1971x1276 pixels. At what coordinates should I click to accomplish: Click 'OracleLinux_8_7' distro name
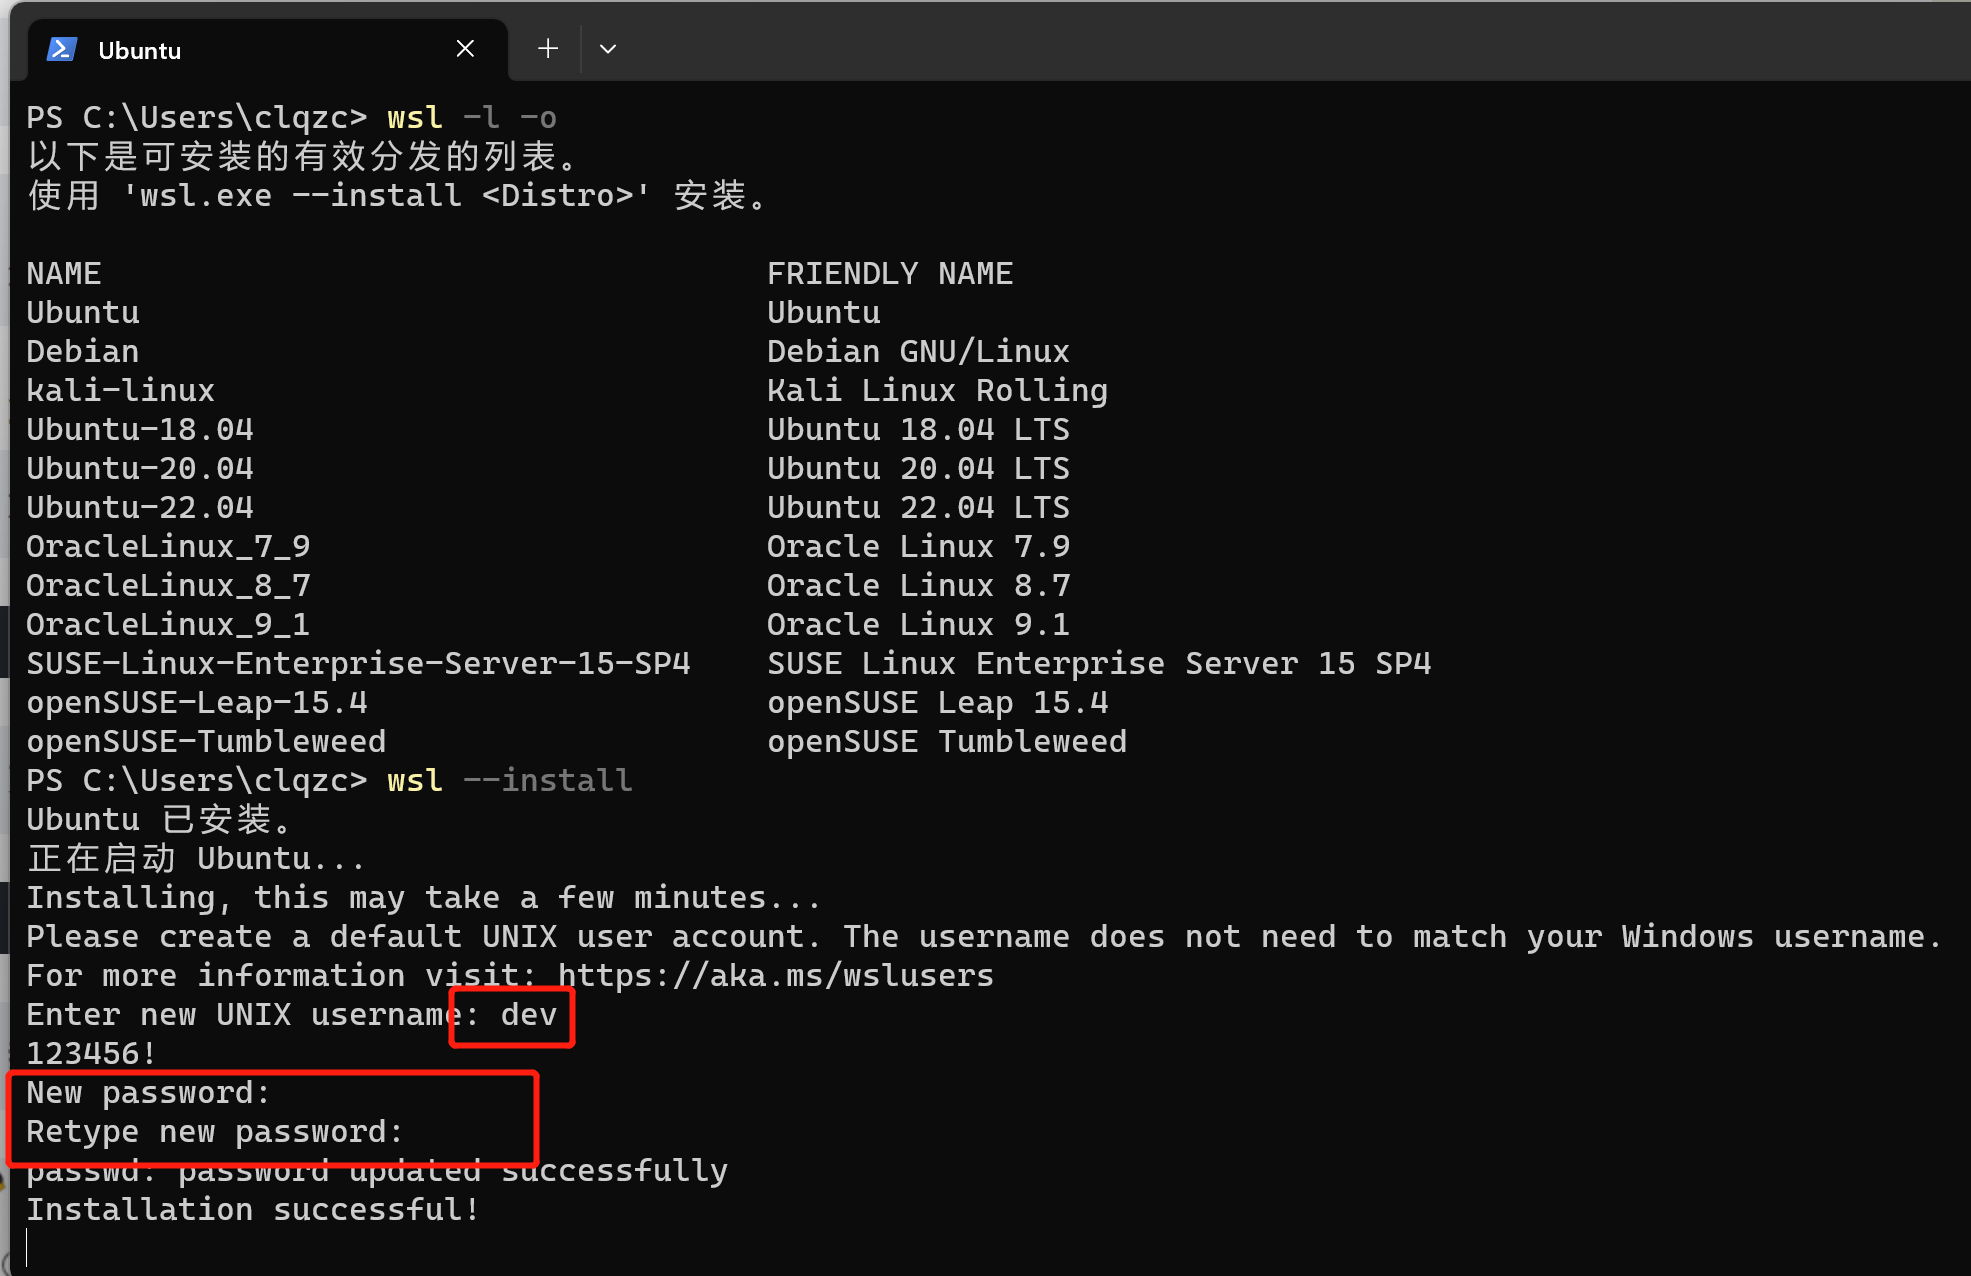click(168, 585)
